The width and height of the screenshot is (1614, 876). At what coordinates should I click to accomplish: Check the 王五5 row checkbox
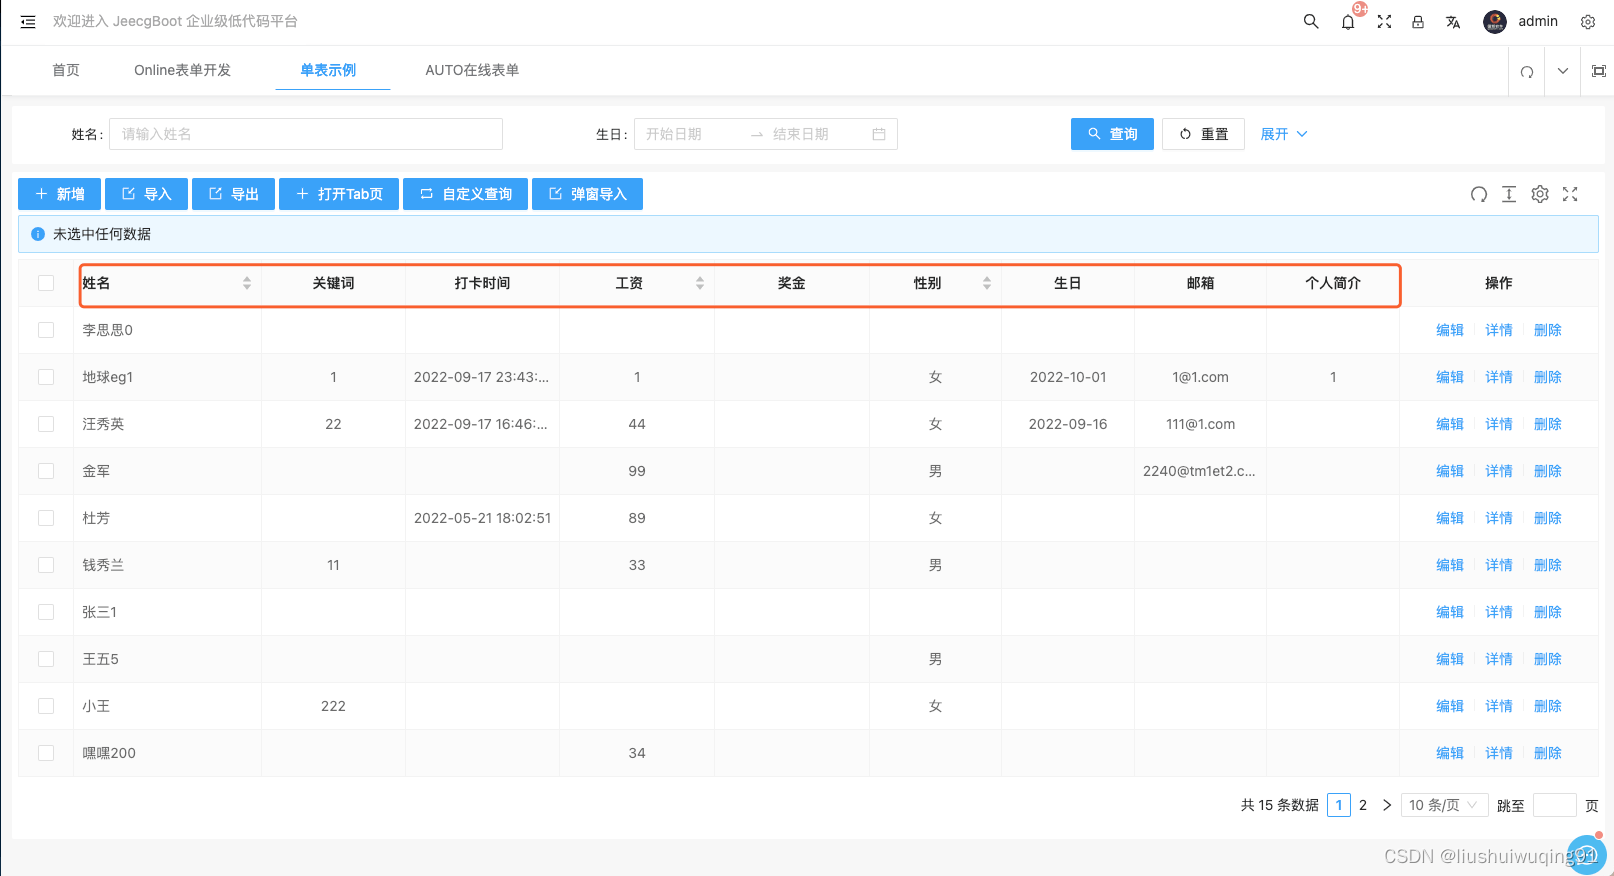tap(46, 659)
